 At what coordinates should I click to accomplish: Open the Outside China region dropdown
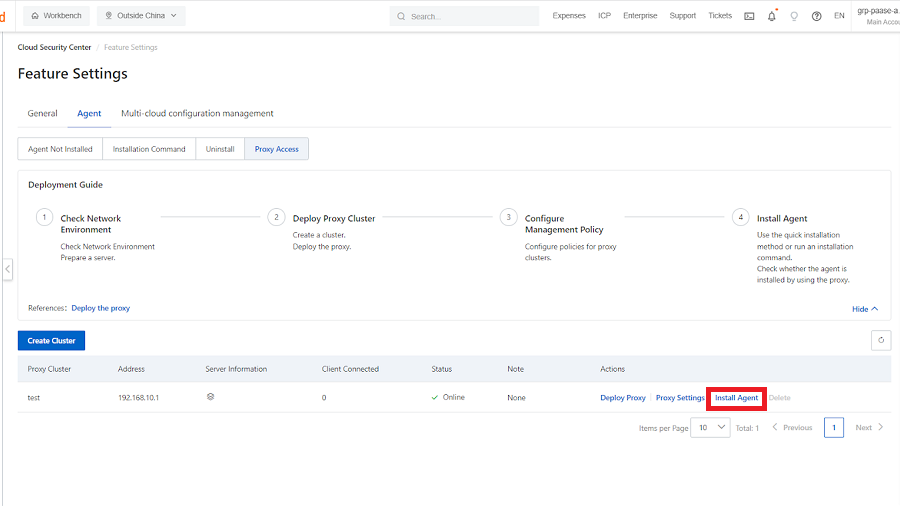point(141,16)
